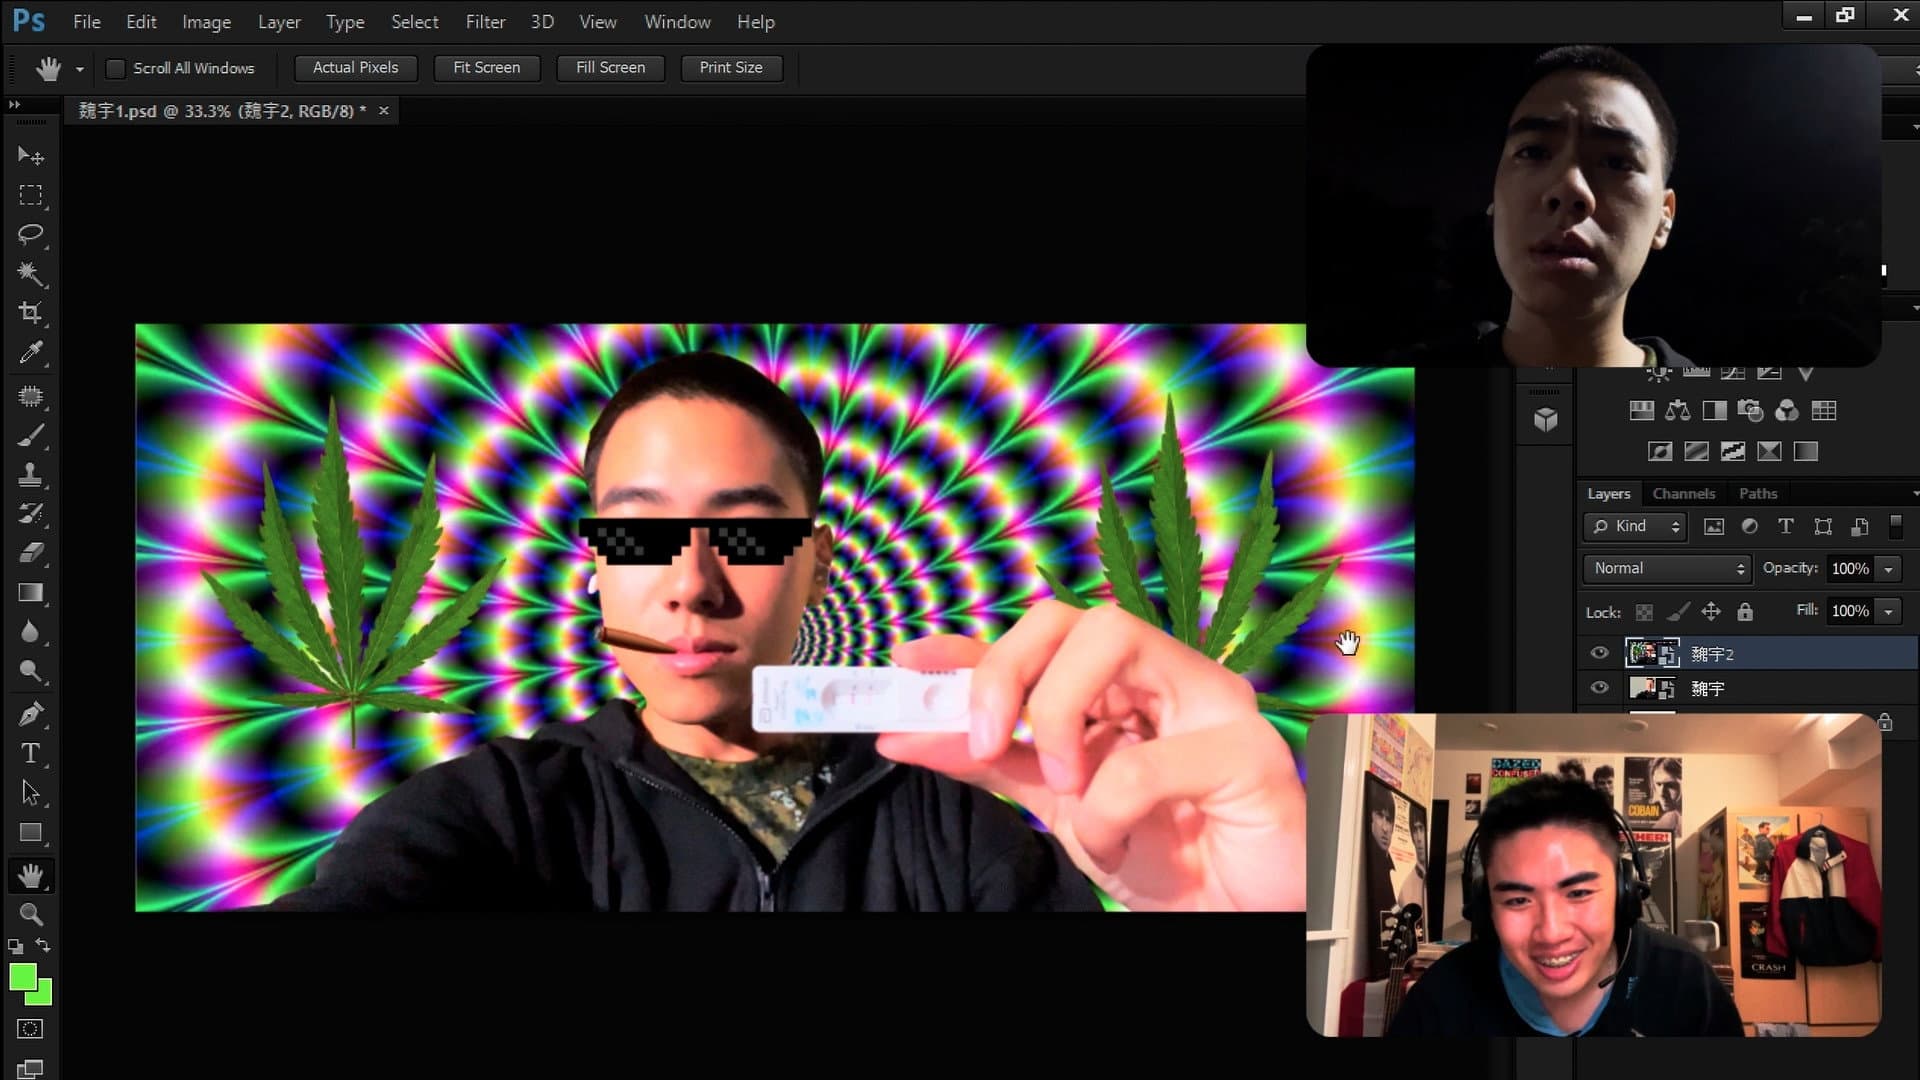Switch to the Channels tab
Viewport: 1920px width, 1080px height.
tap(1683, 493)
